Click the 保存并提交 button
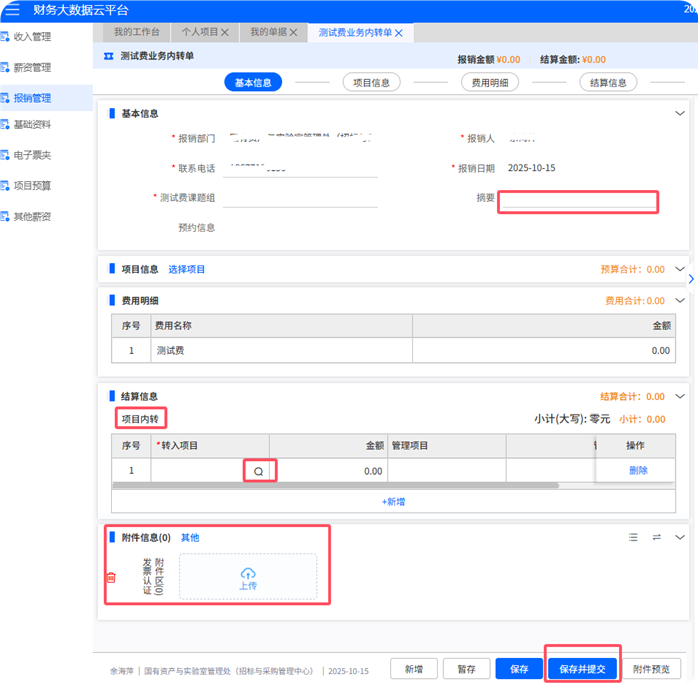This screenshot has height=685, width=698. coord(582,669)
